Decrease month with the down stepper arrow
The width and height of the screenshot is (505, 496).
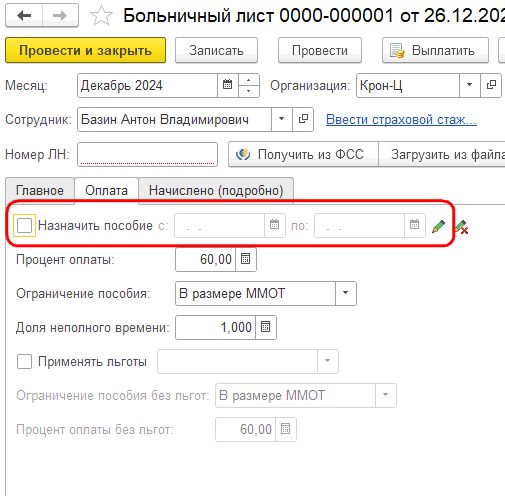coord(249,91)
